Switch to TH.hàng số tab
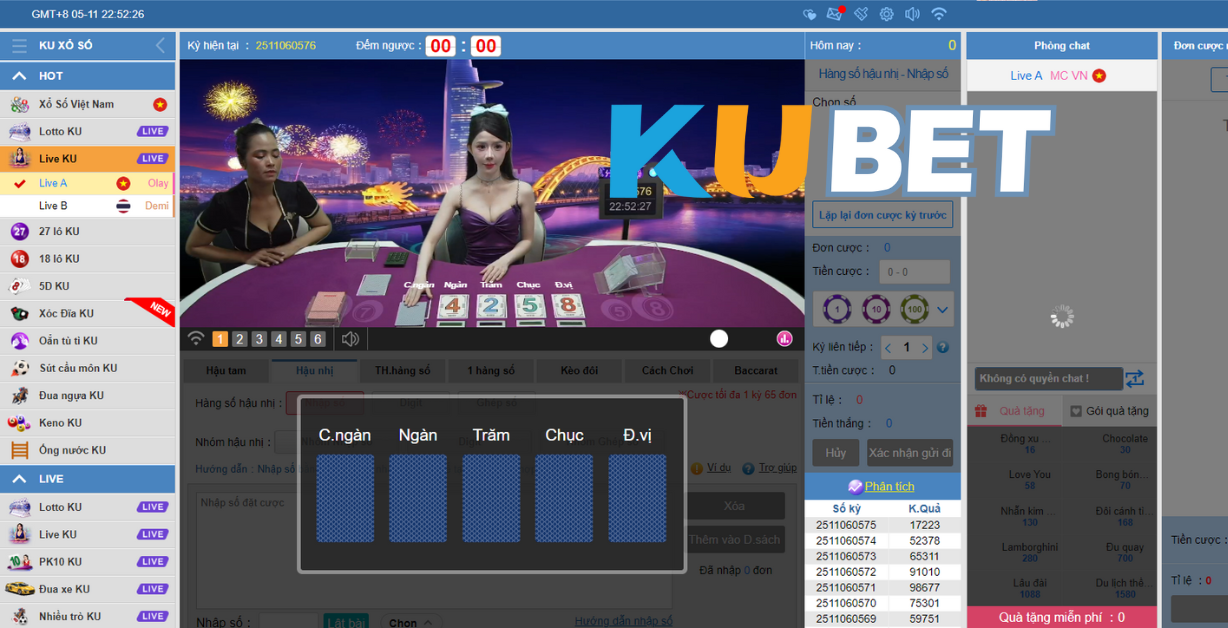Image resolution: width=1228 pixels, height=628 pixels. pos(403,371)
